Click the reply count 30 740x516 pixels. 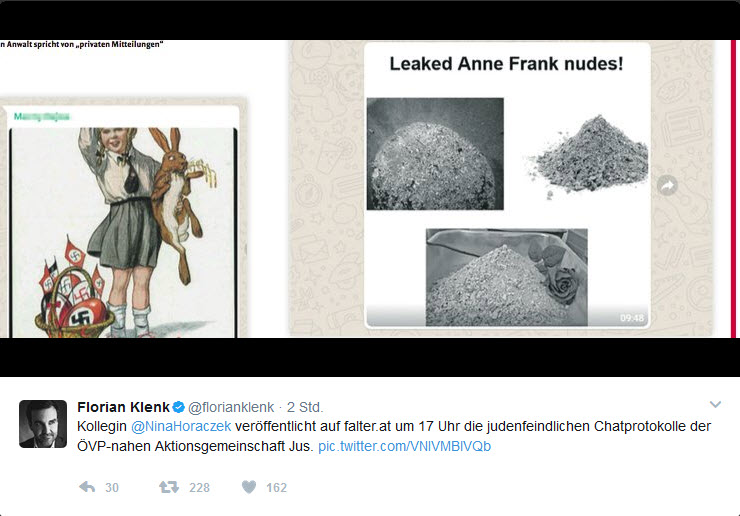pos(112,488)
